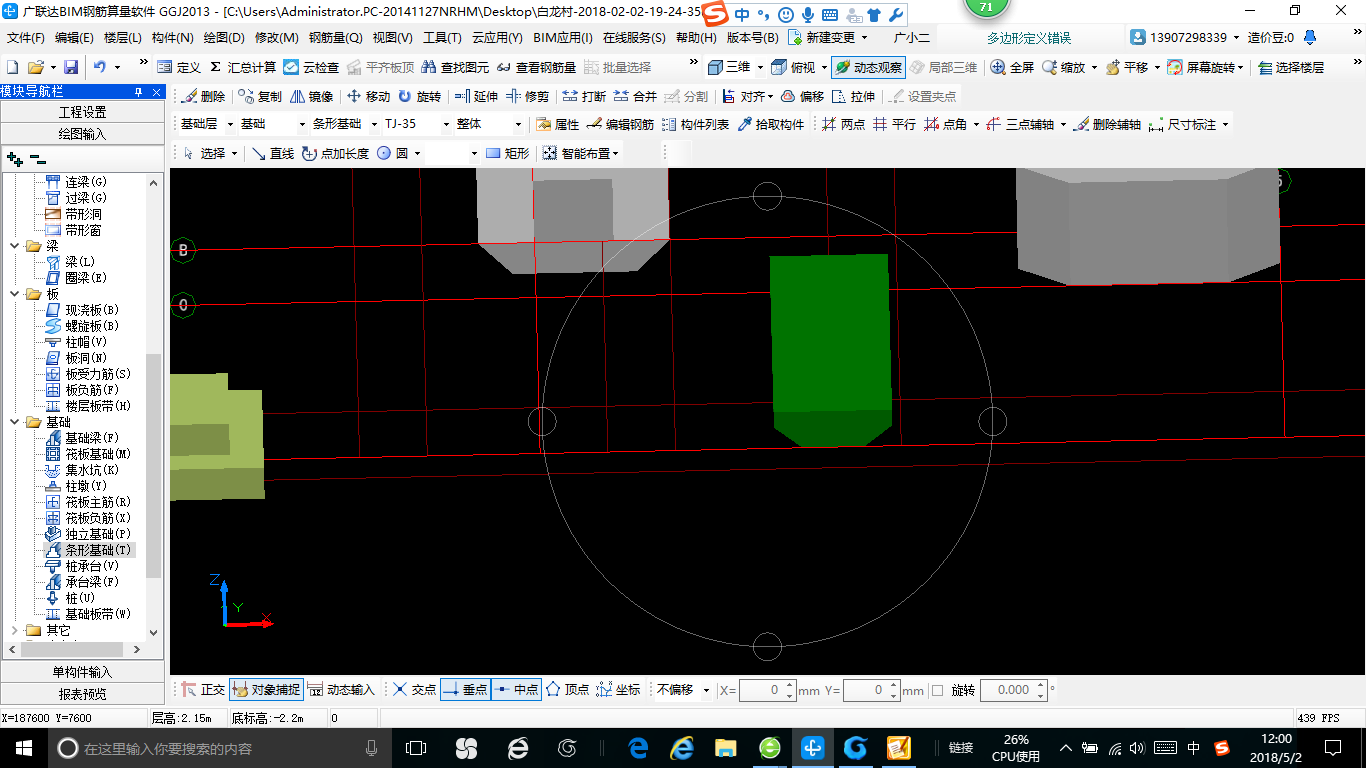Click 全屏 full screen view icon
The height and width of the screenshot is (768, 1366).
(x=1012, y=67)
